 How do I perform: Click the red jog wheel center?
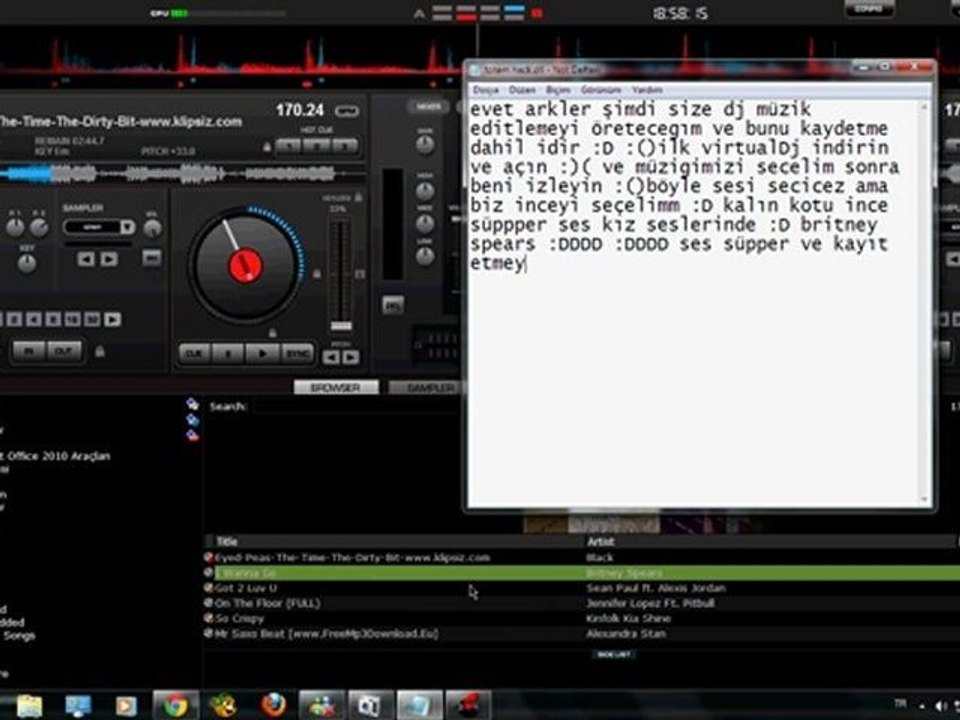click(246, 265)
